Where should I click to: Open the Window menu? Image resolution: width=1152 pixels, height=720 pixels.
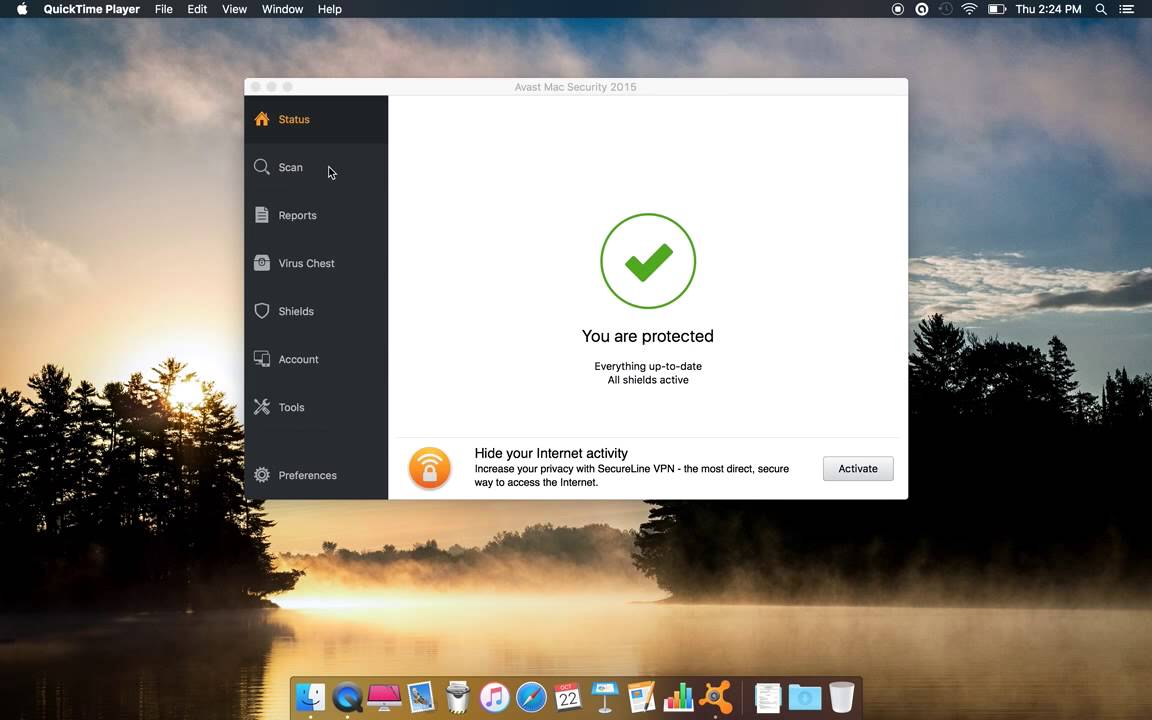(282, 9)
